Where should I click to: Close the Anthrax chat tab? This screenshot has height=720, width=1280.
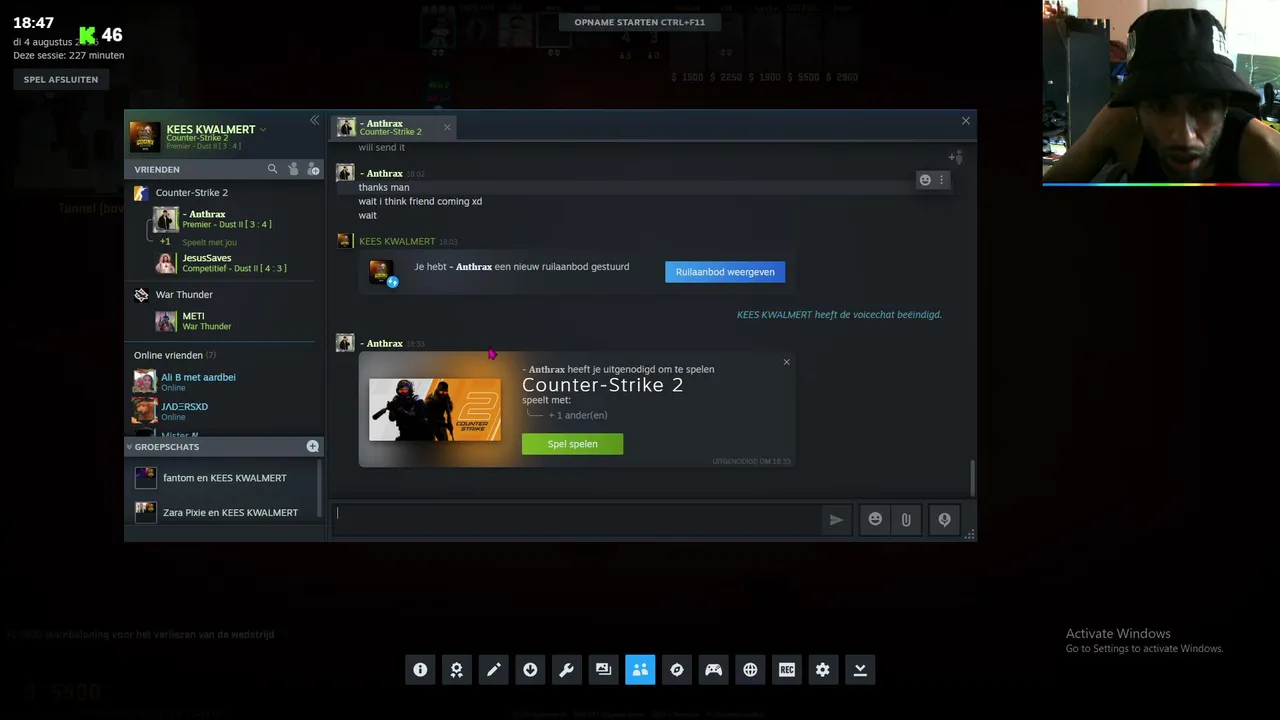pos(447,127)
